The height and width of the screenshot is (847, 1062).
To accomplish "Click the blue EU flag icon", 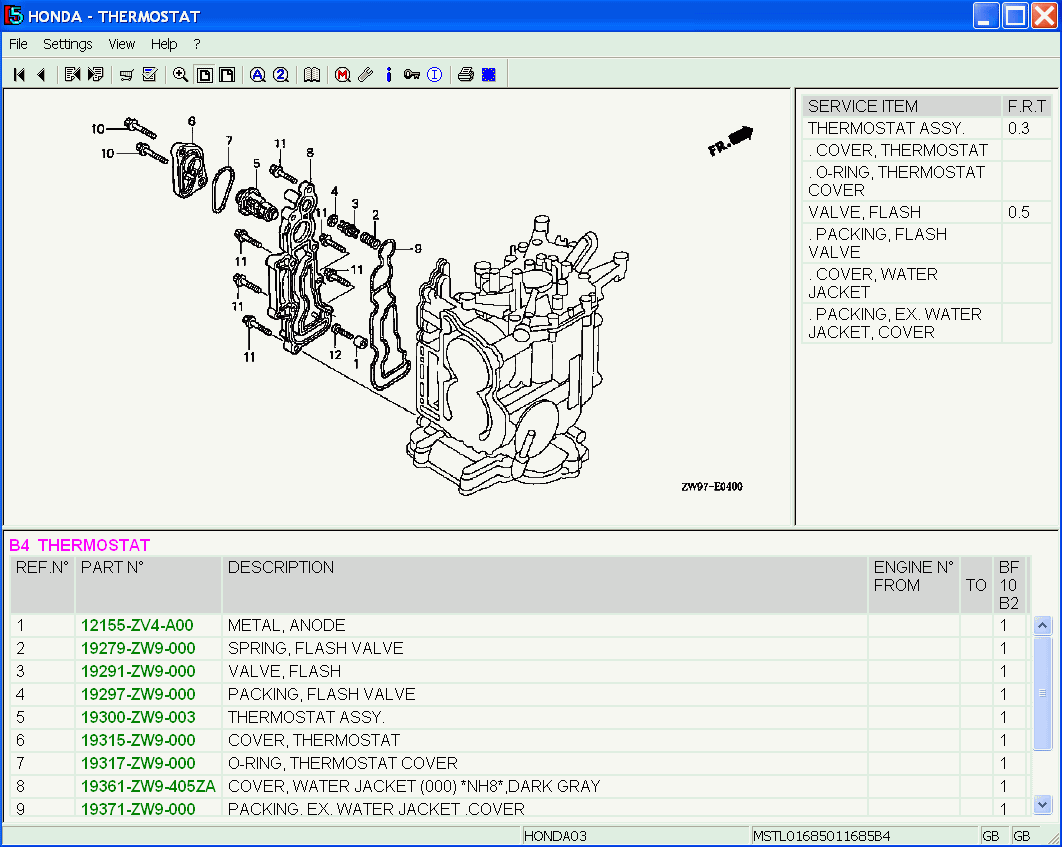I will tap(488, 74).
